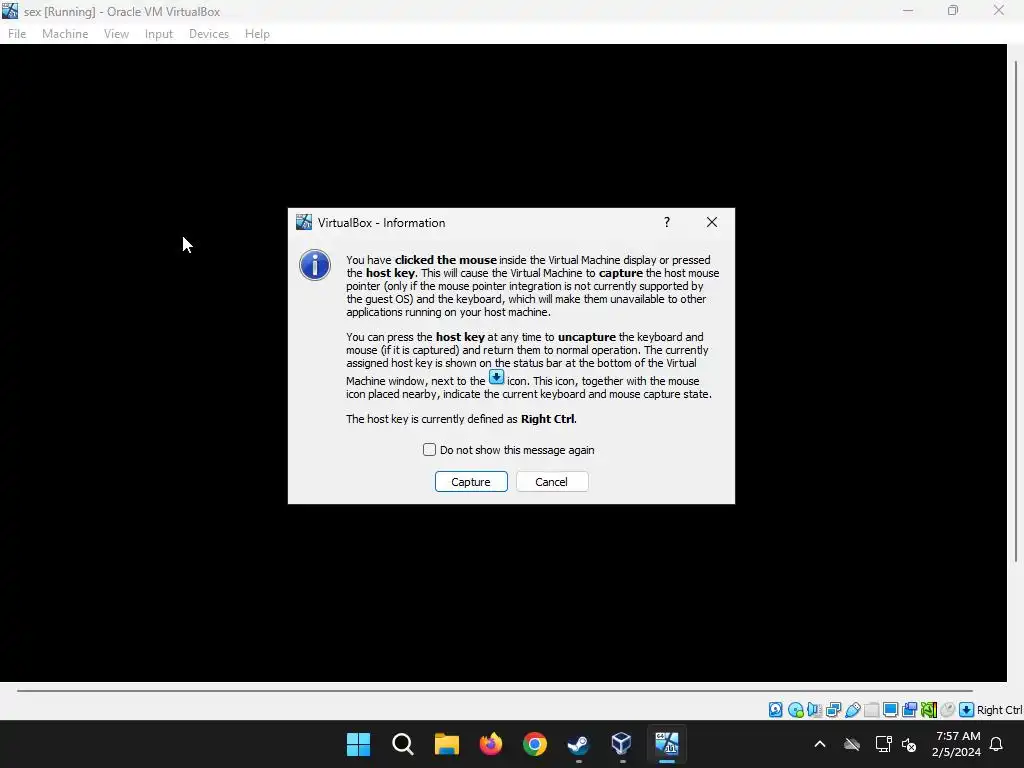1024x768 pixels.
Task: Click the help question mark in dialog
Action: coord(667,222)
